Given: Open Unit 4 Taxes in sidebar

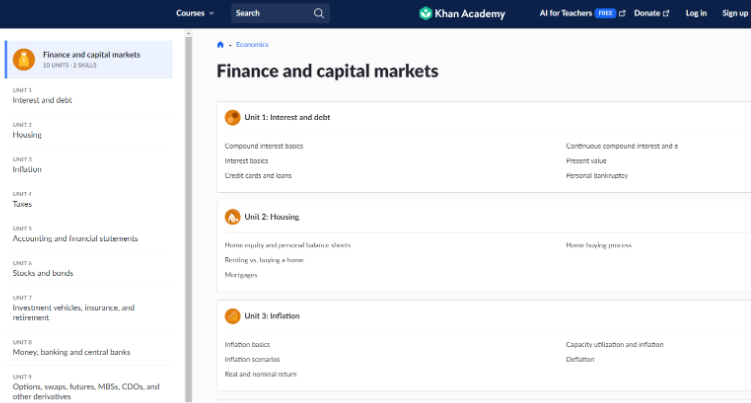Looking at the screenshot, I should (x=89, y=199).
